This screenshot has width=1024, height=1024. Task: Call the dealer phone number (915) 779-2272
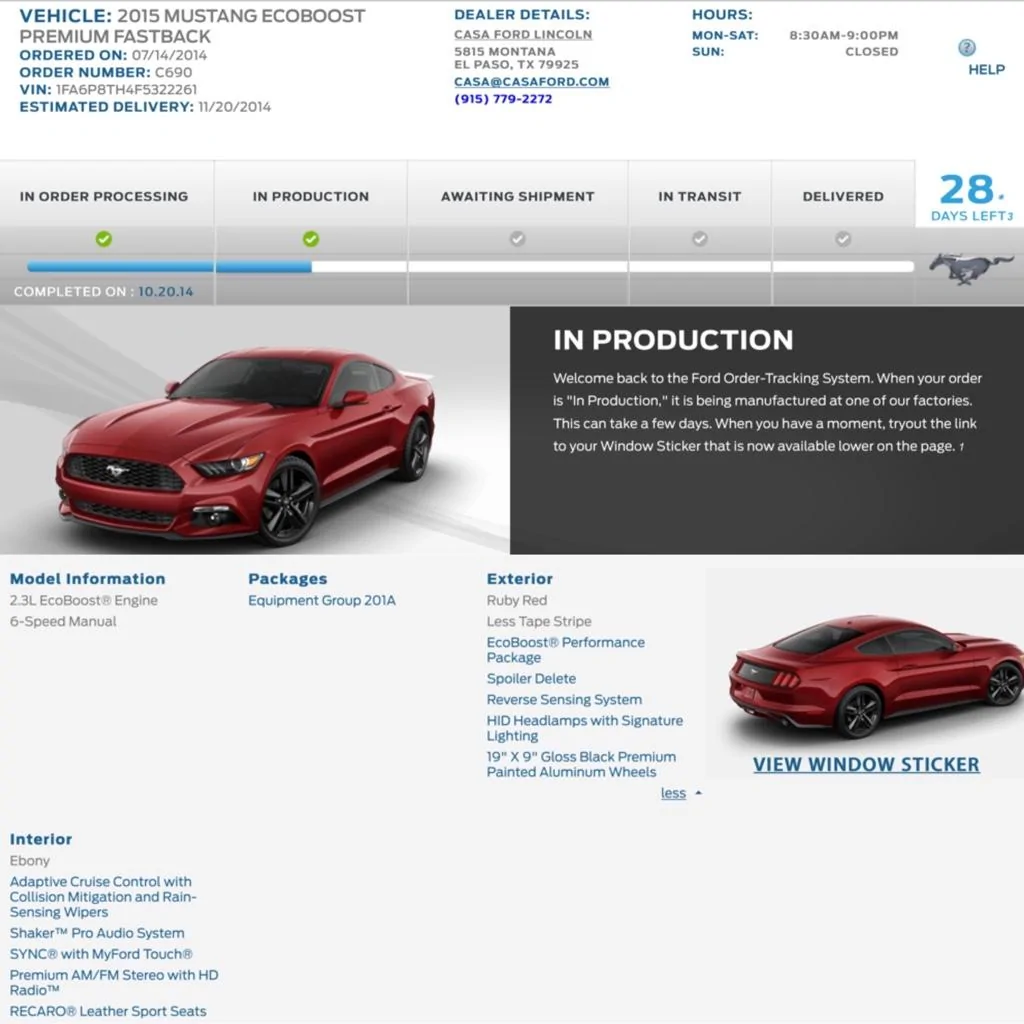[503, 99]
